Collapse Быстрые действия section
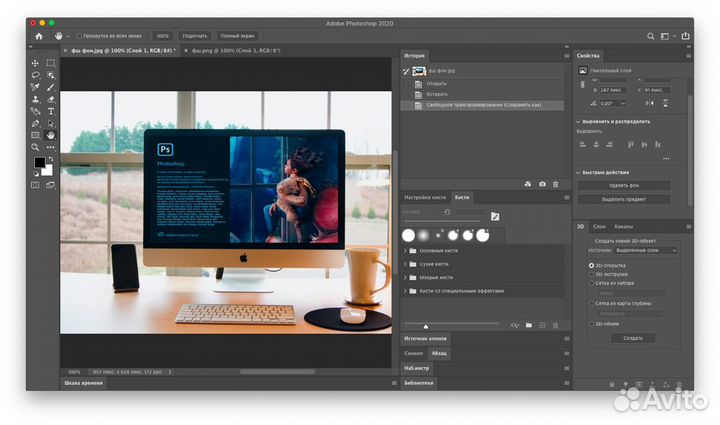720x425 pixels. pyautogui.click(x=578, y=173)
